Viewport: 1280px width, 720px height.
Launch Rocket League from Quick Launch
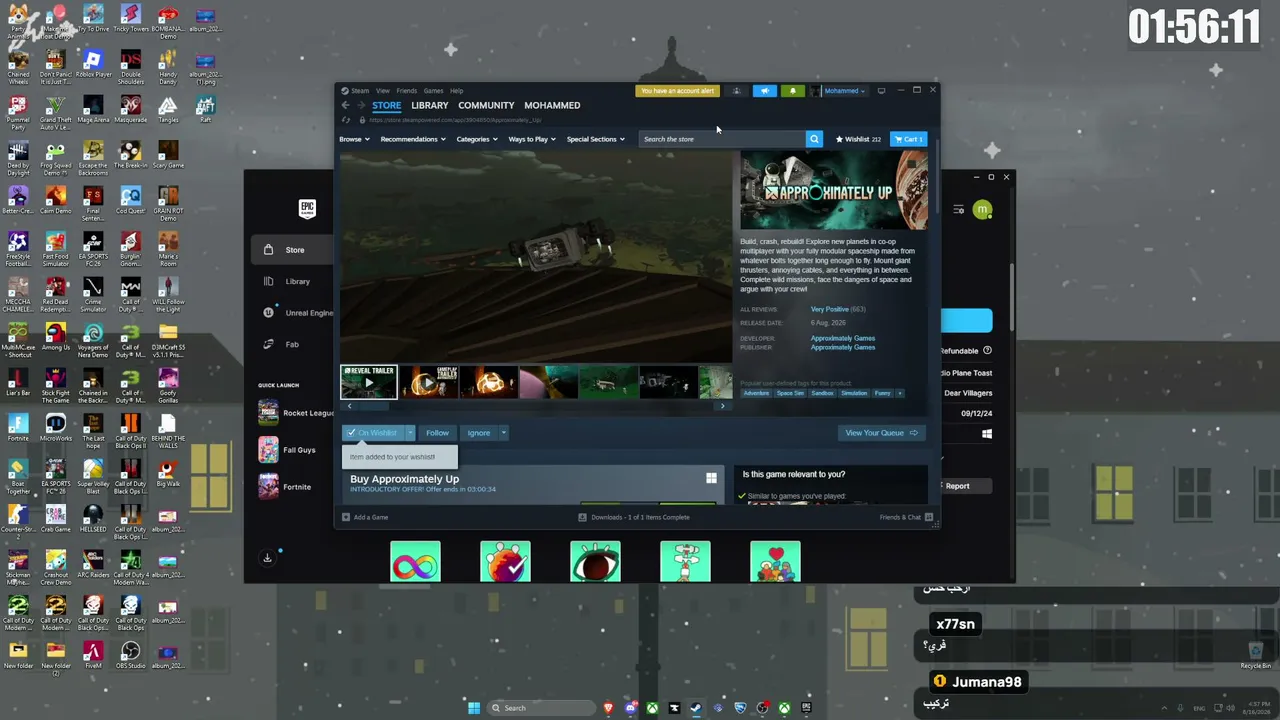point(296,413)
